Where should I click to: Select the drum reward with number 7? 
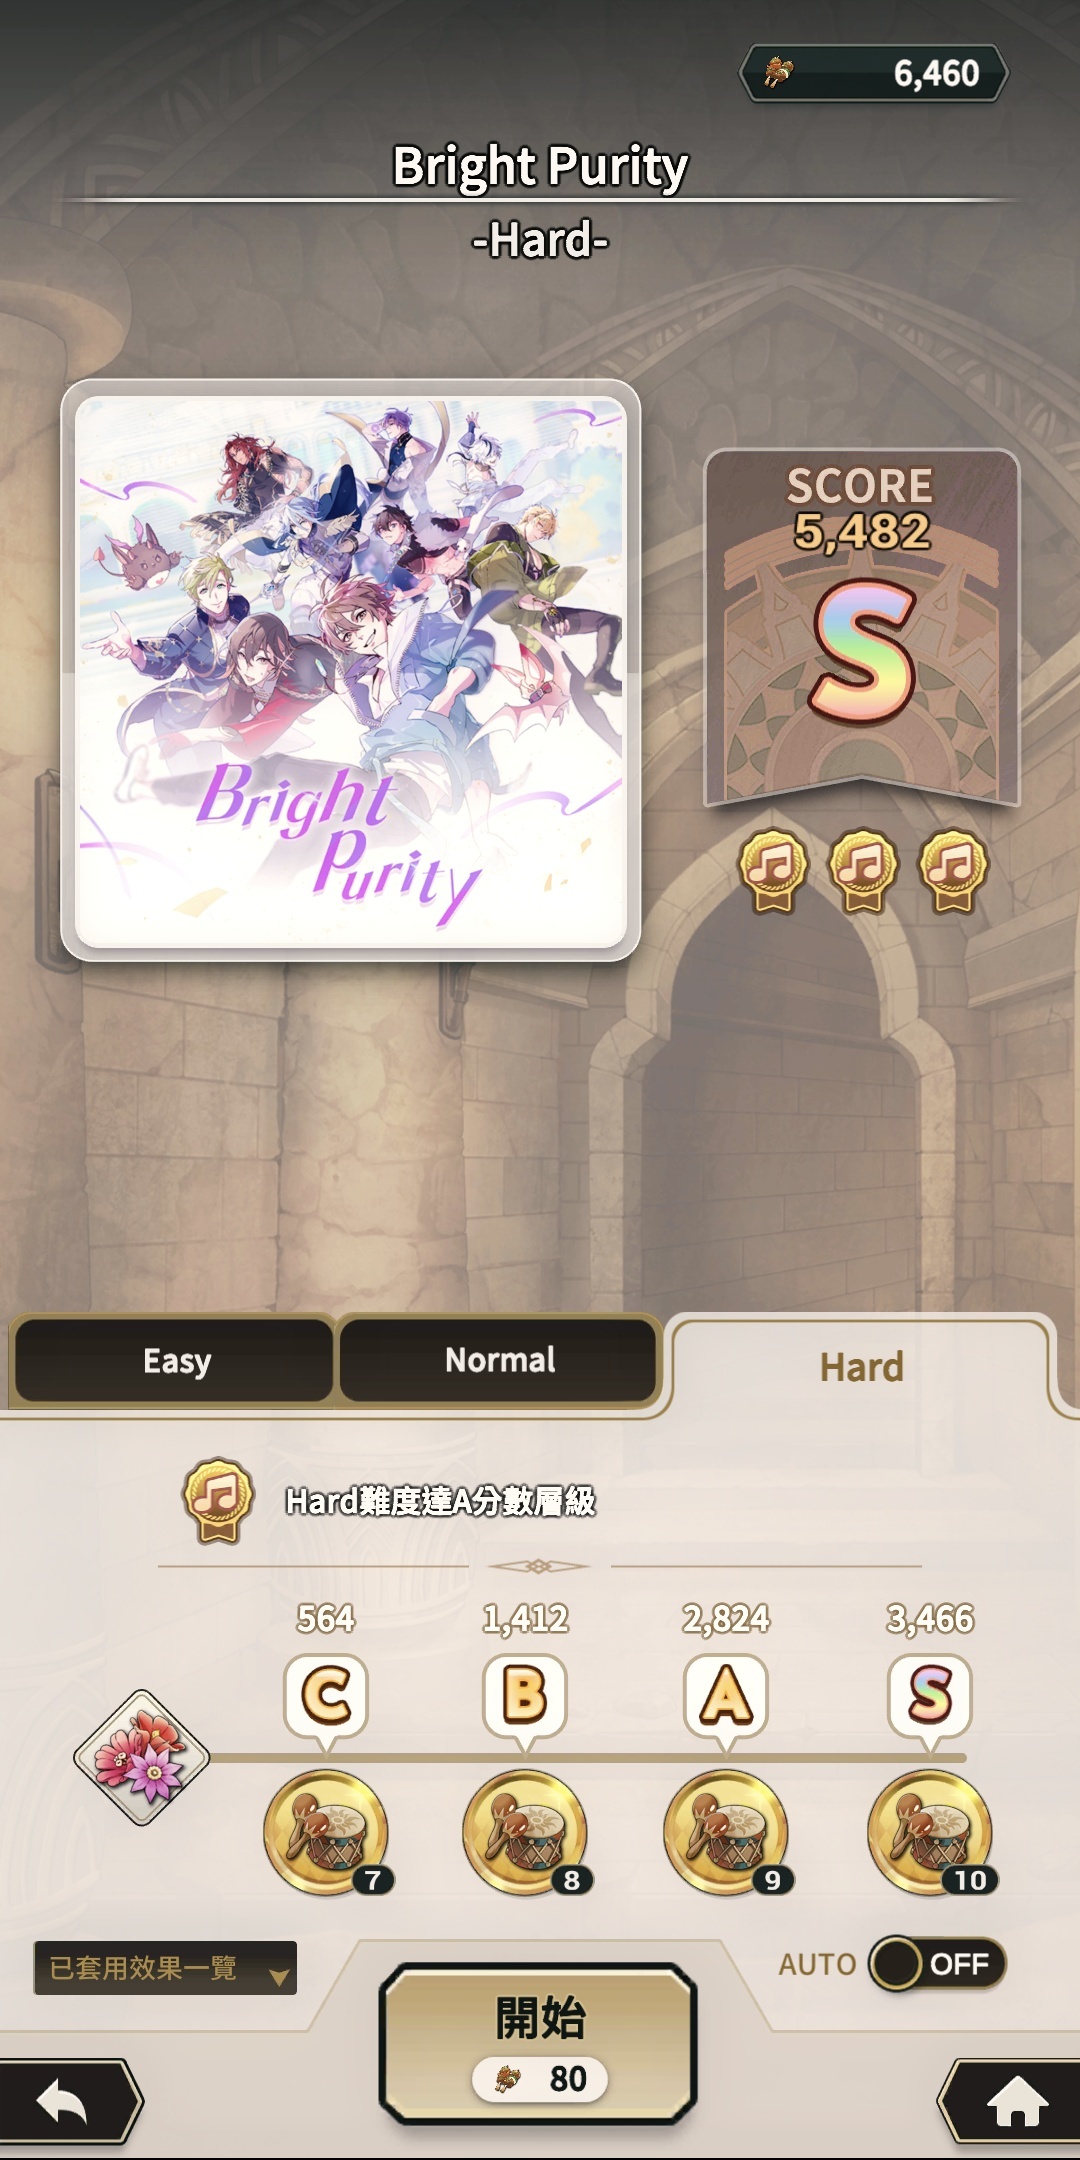(327, 1833)
